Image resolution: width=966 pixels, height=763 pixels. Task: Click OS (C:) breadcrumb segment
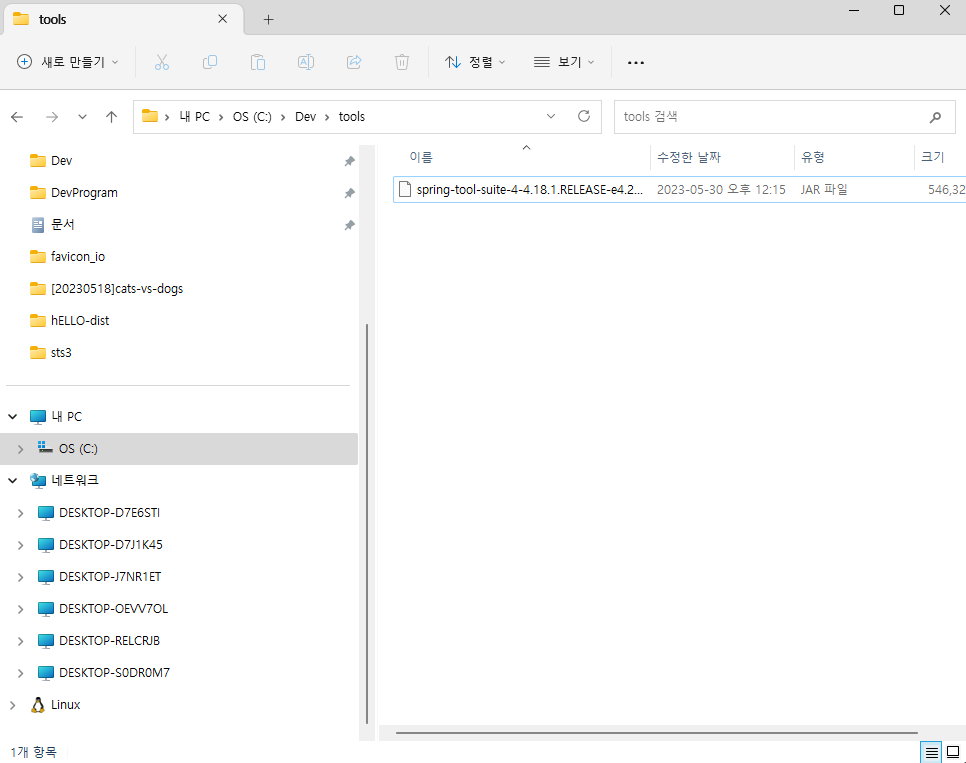tap(252, 116)
